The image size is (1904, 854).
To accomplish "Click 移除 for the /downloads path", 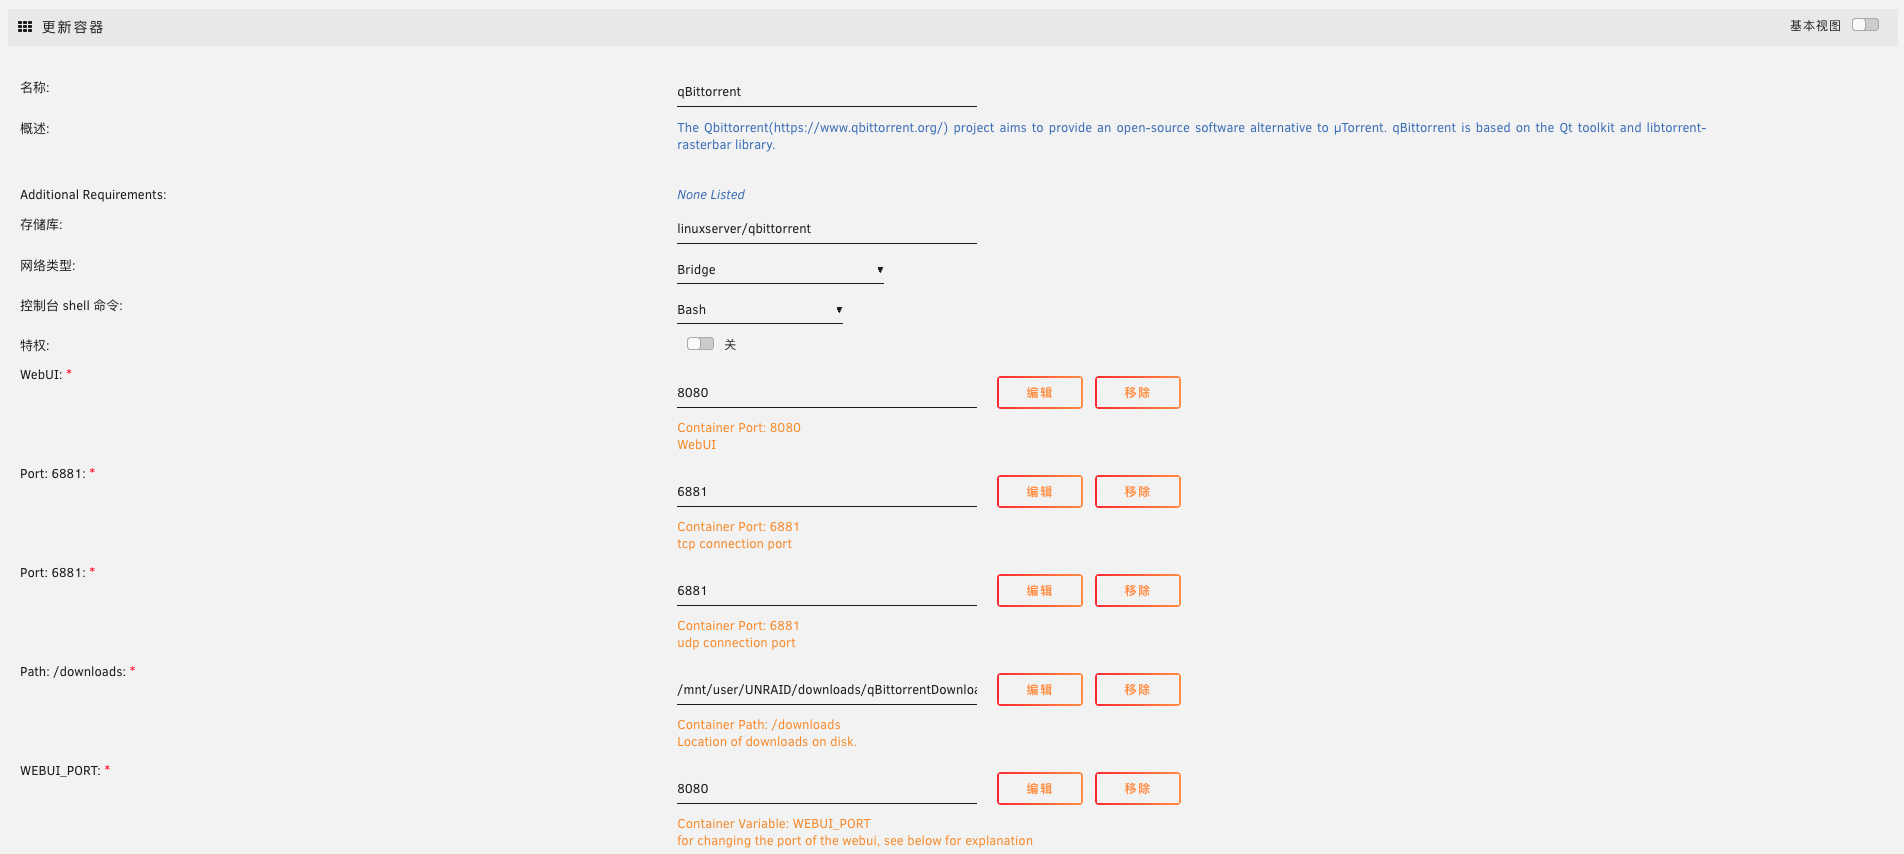I will tap(1138, 690).
